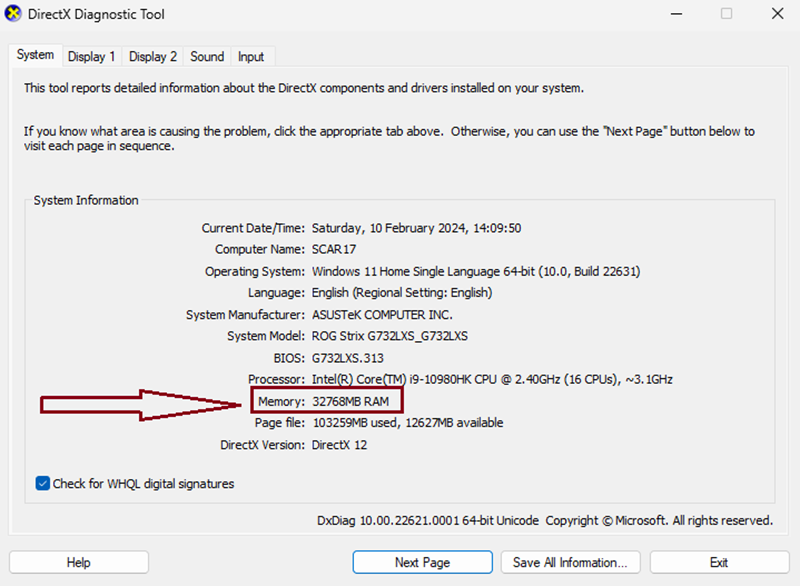This screenshot has height=586, width=800.
Task: Switch to the Sound tab
Action: click(207, 57)
